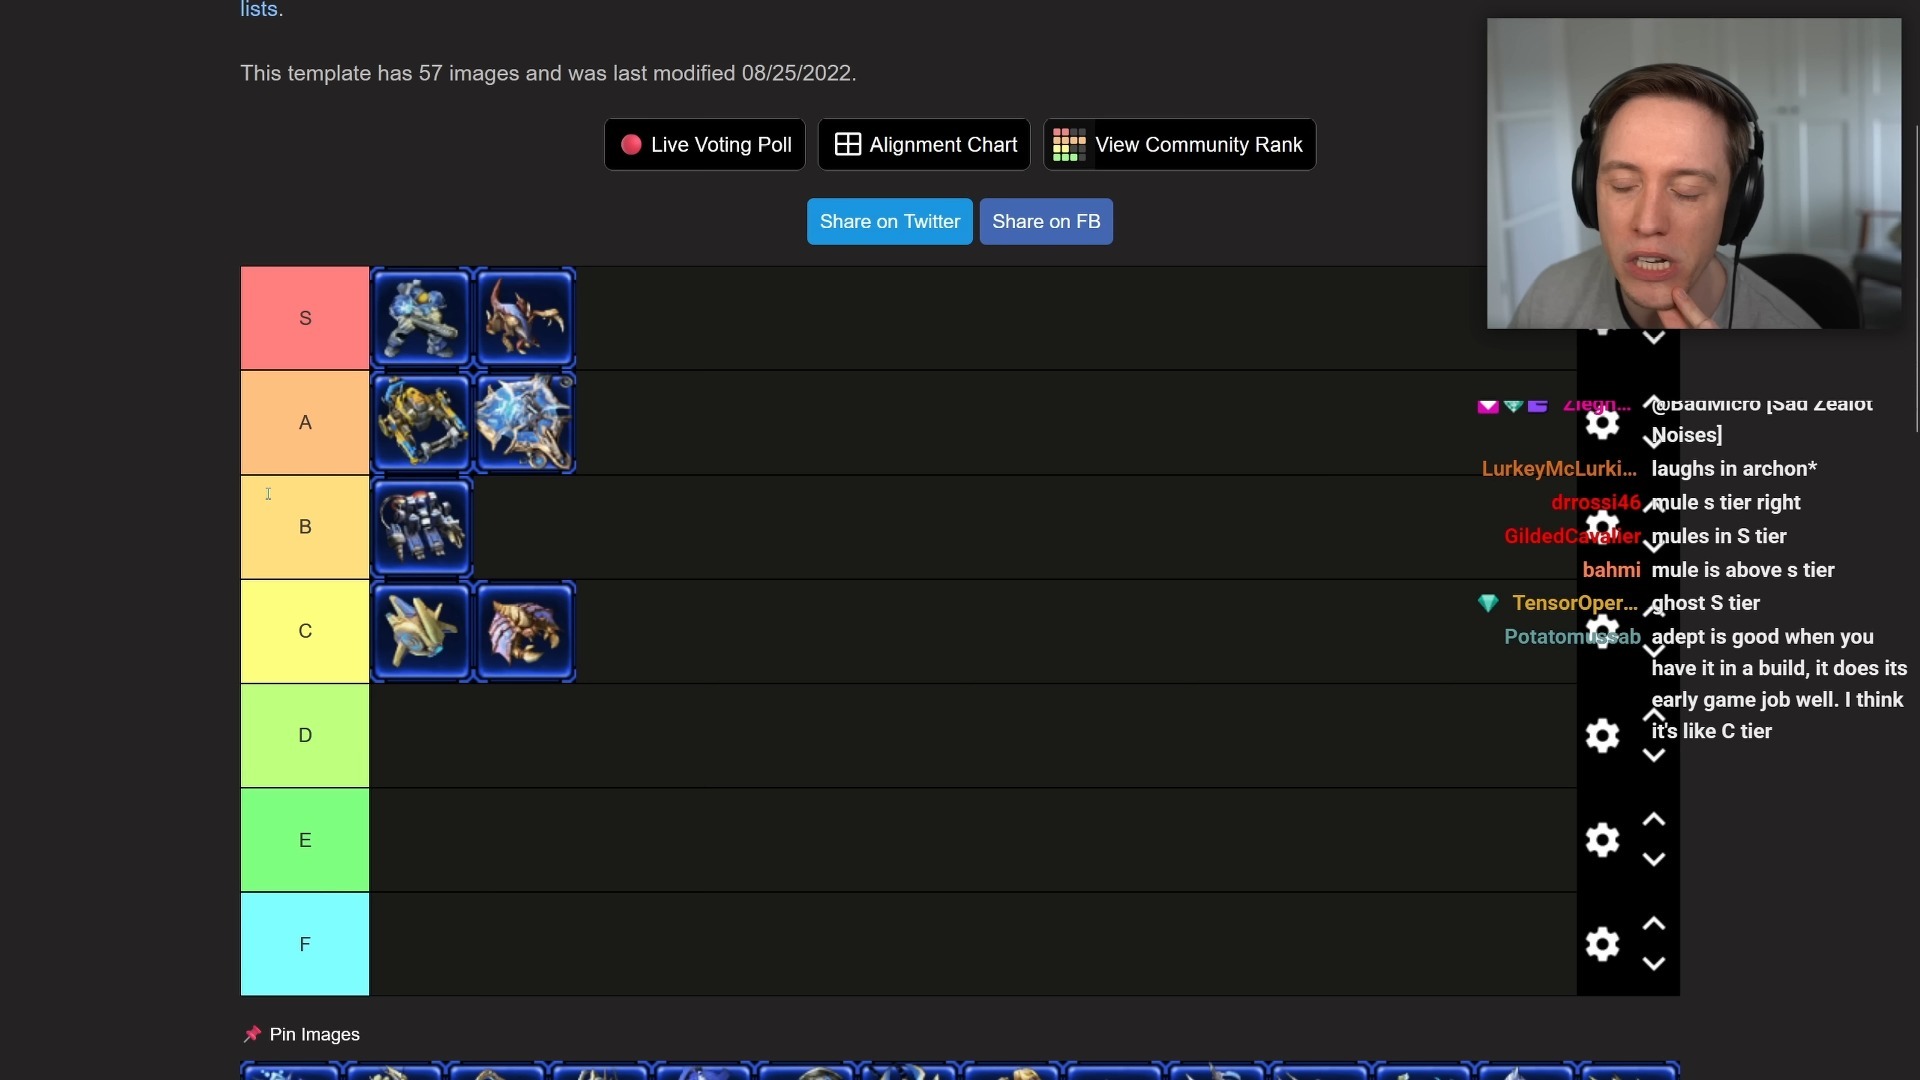
Task: Click the cyan F tier label
Action: coord(305,944)
